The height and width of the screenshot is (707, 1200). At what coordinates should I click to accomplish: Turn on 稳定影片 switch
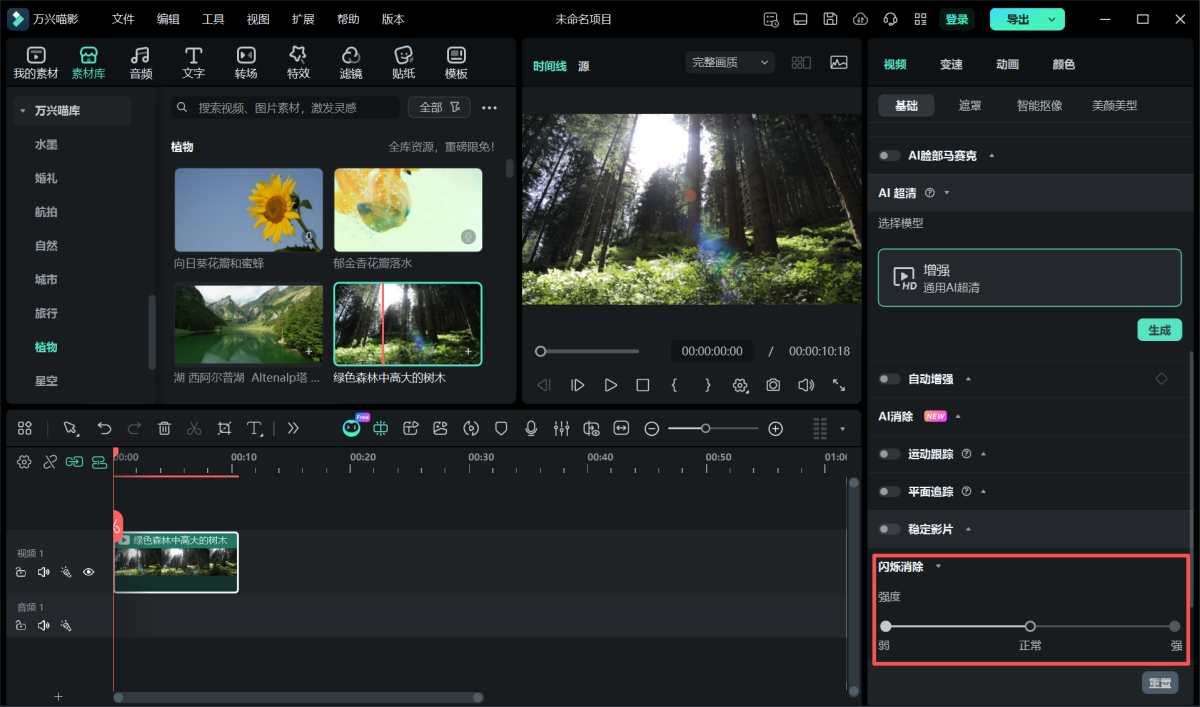[889, 529]
